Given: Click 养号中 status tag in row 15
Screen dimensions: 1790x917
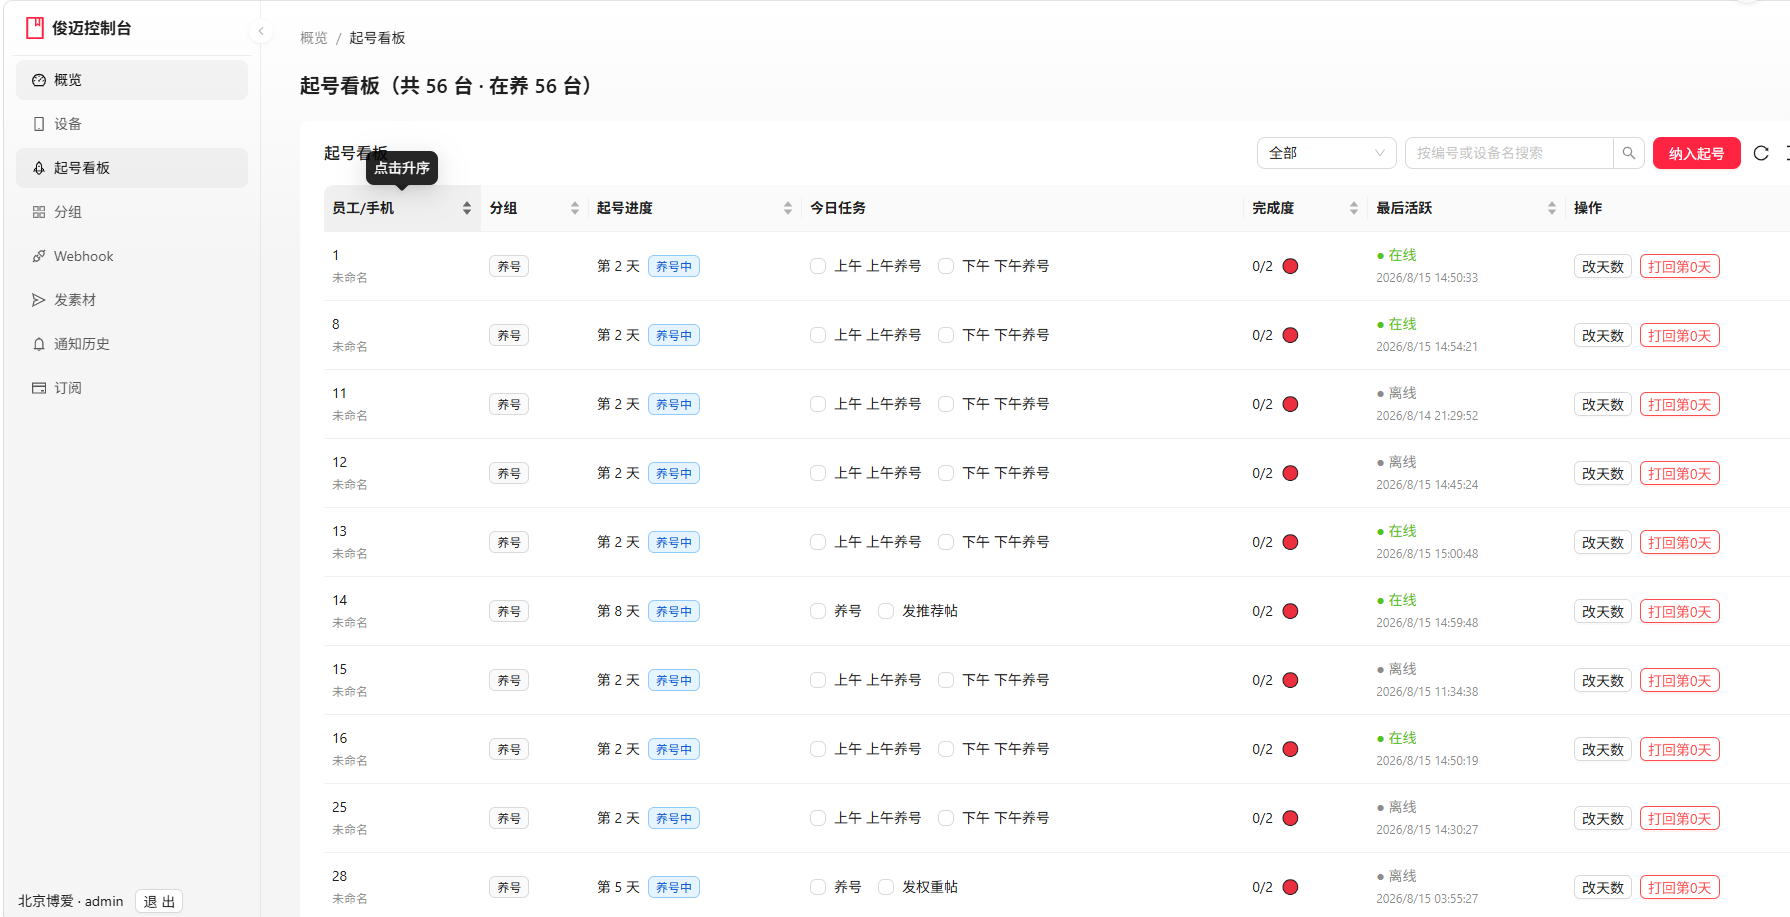Looking at the screenshot, I should [673, 680].
